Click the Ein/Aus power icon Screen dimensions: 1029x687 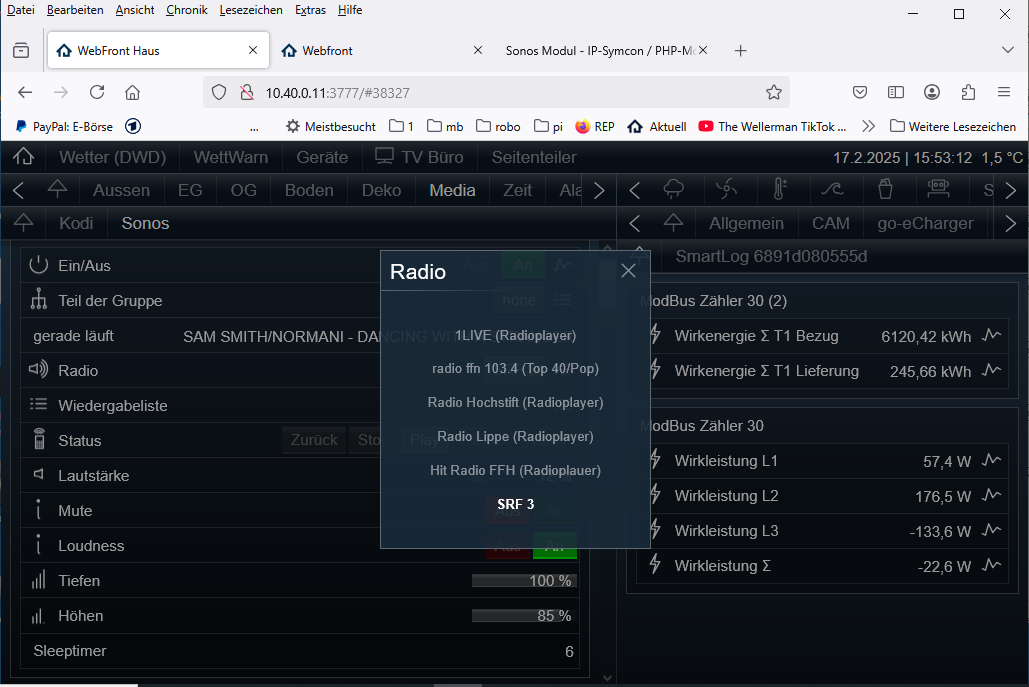(39, 265)
